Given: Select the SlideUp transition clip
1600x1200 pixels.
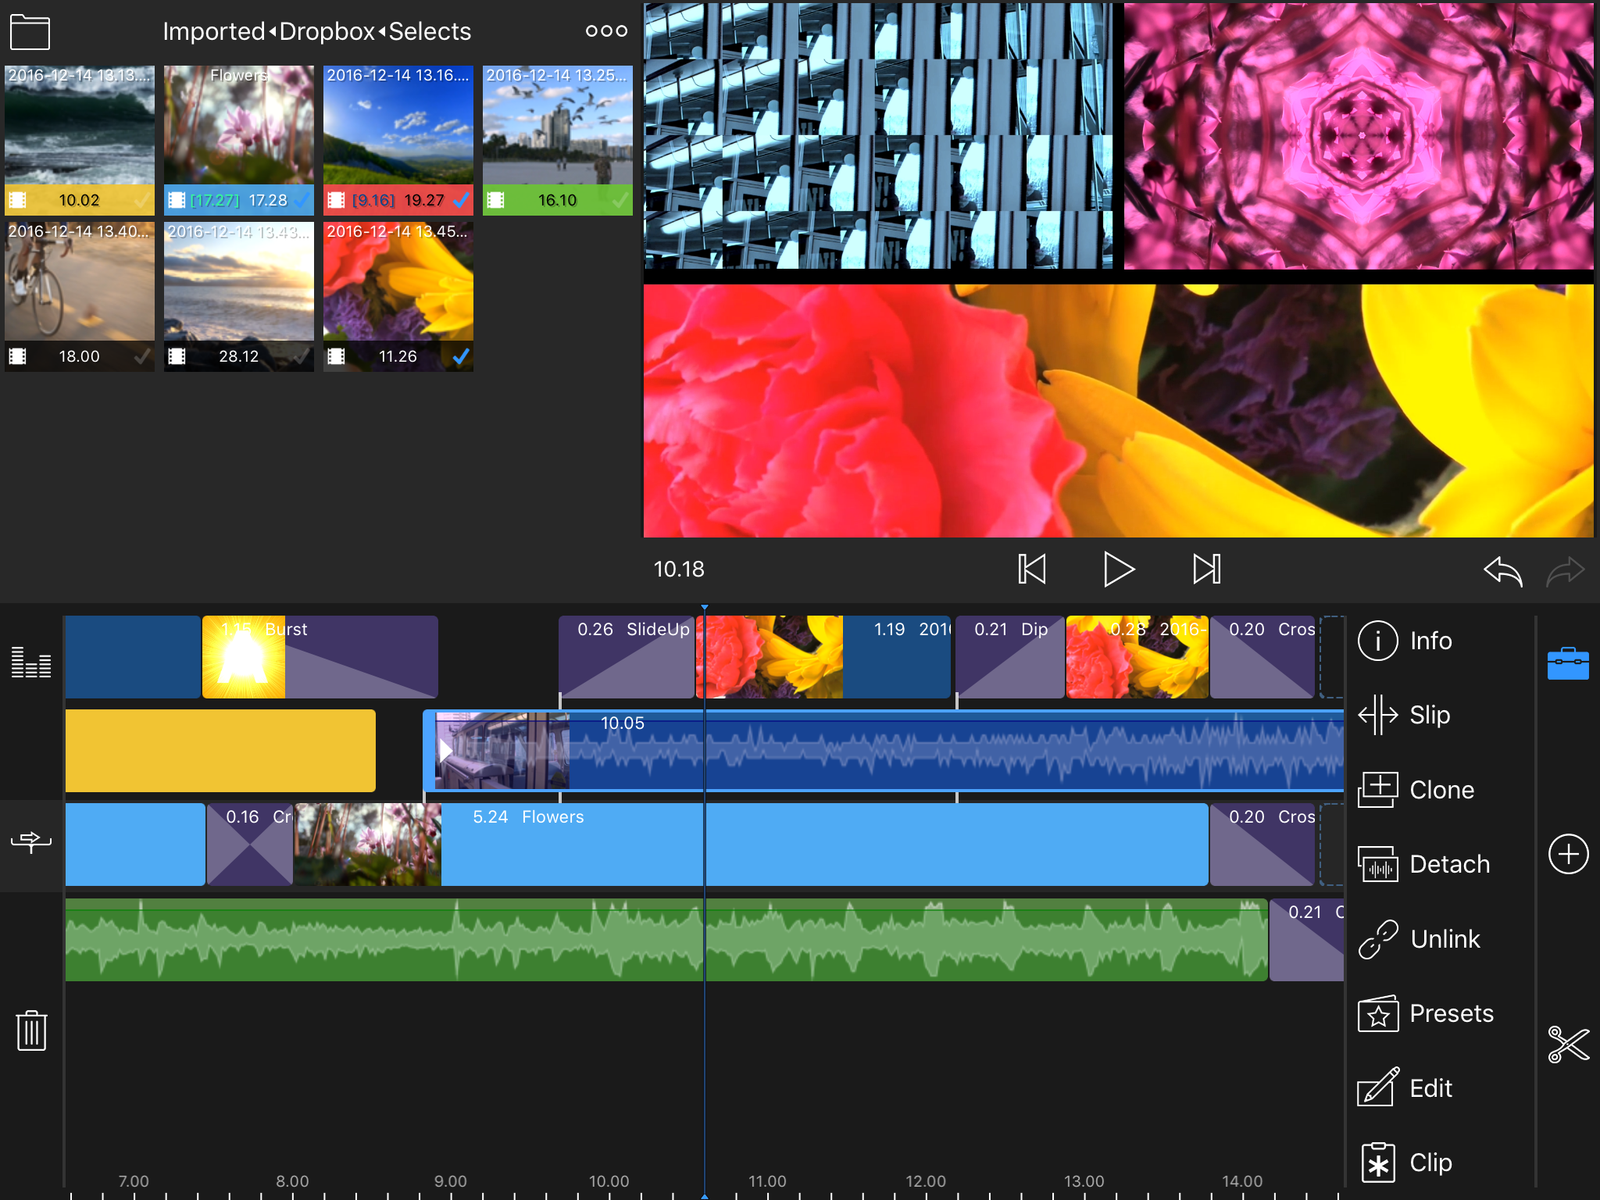Looking at the screenshot, I should [x=627, y=657].
